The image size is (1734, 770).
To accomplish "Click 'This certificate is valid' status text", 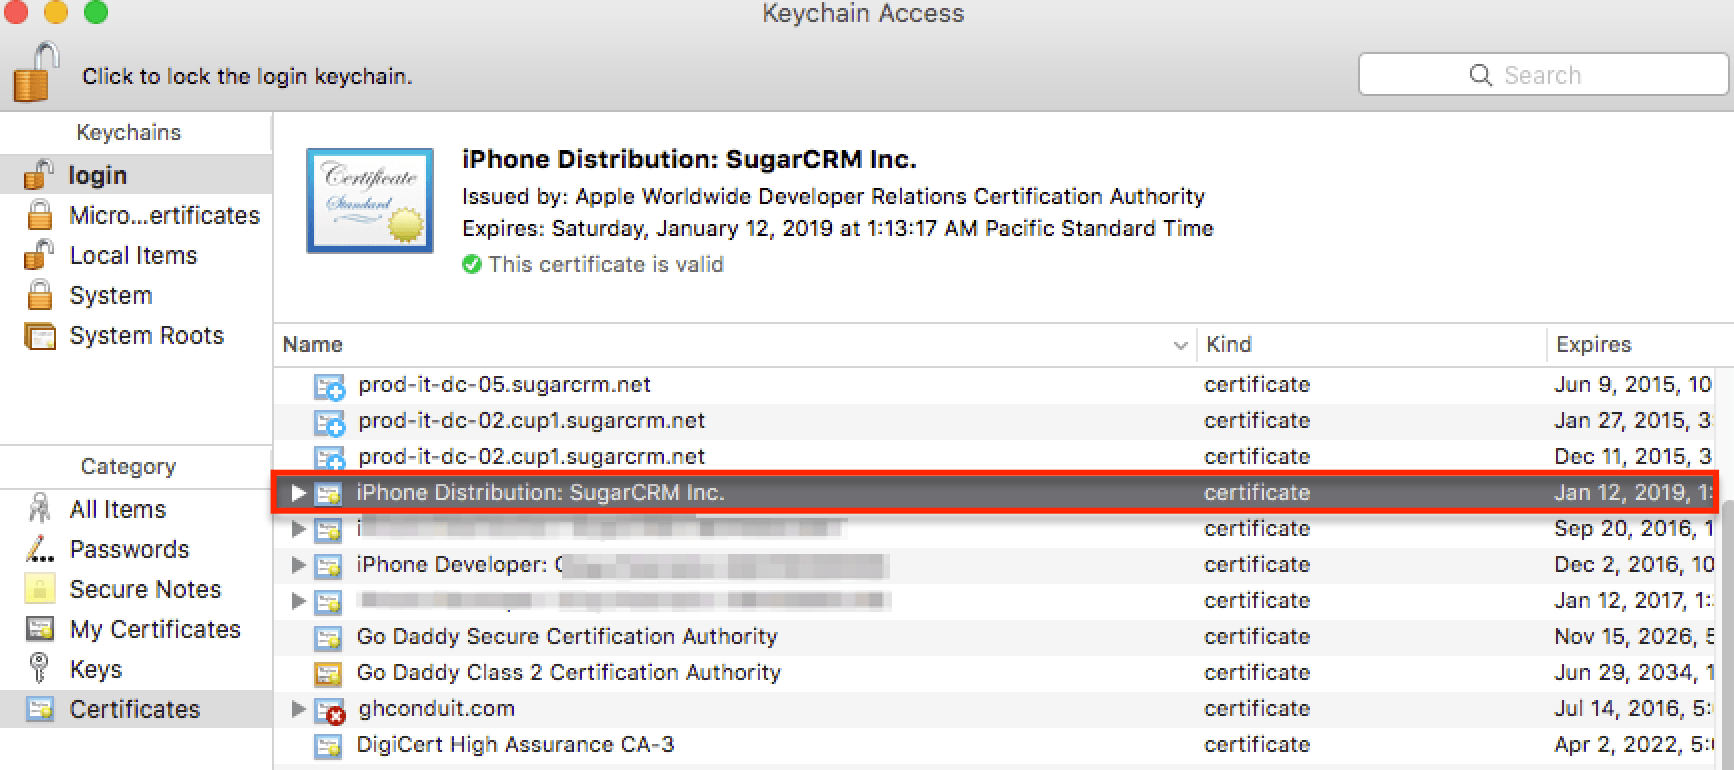I will tap(606, 264).
